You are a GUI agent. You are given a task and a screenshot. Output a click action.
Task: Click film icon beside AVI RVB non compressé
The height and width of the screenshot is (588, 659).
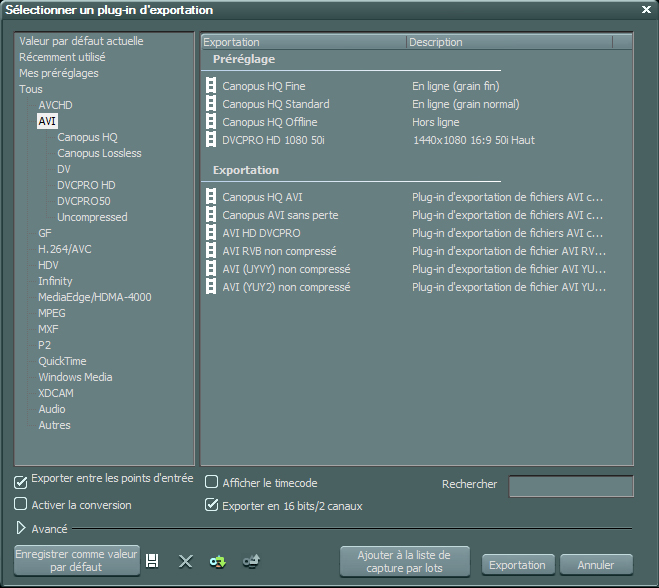click(211, 251)
